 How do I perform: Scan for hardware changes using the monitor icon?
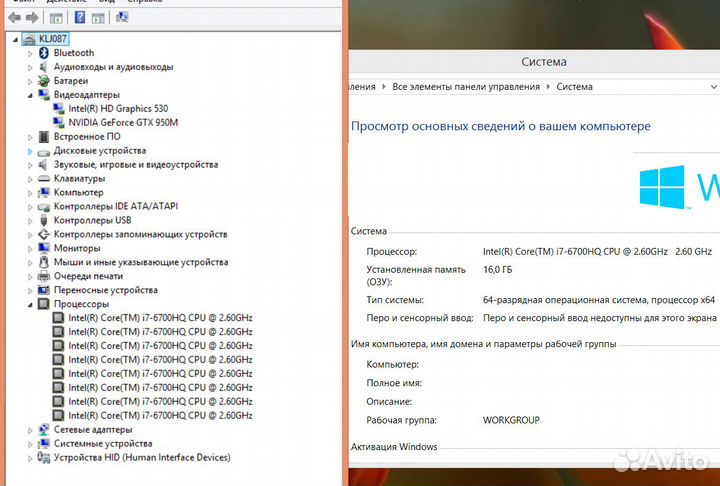[122, 17]
